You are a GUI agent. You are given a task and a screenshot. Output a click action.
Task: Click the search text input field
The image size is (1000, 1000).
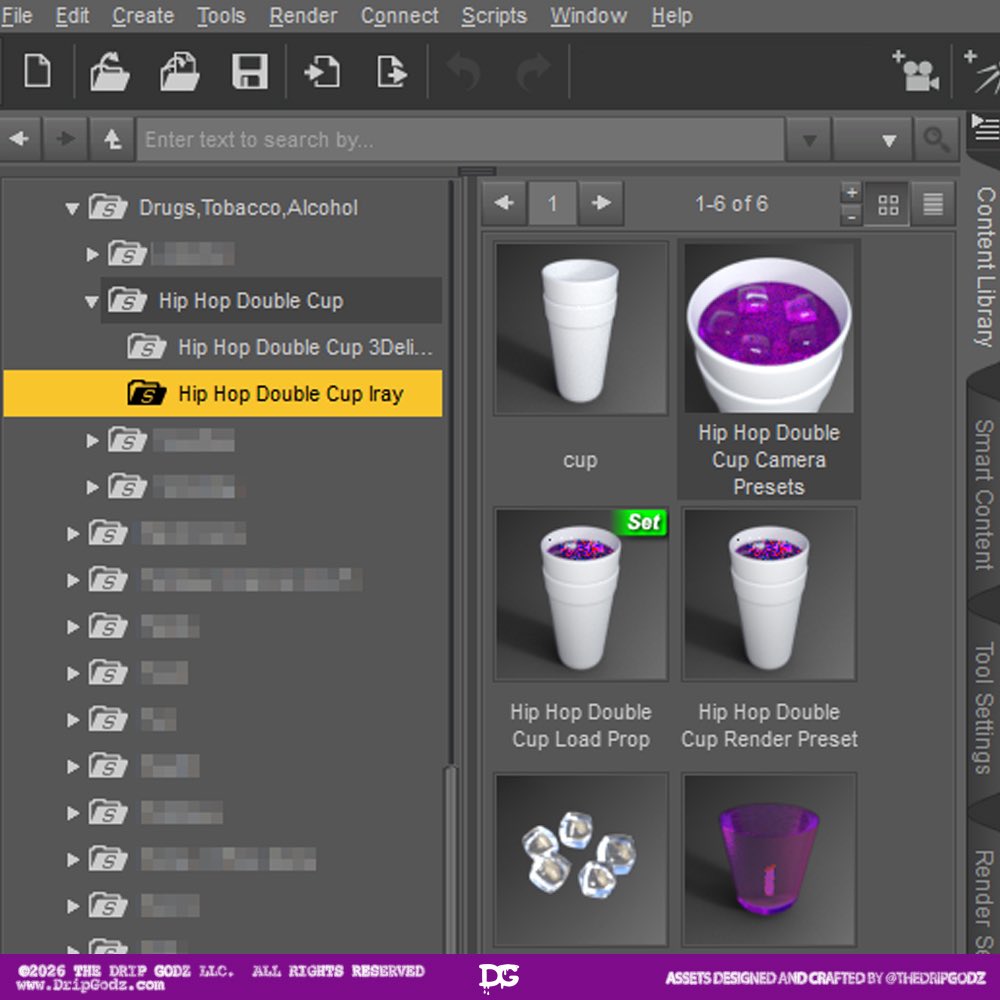(460, 139)
